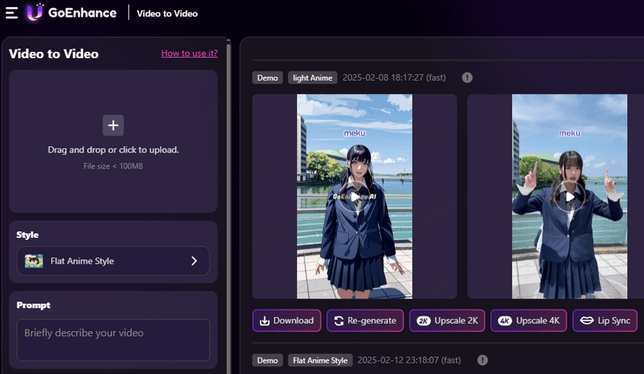Click the File size < 100MB text
644x374 pixels.
click(113, 166)
